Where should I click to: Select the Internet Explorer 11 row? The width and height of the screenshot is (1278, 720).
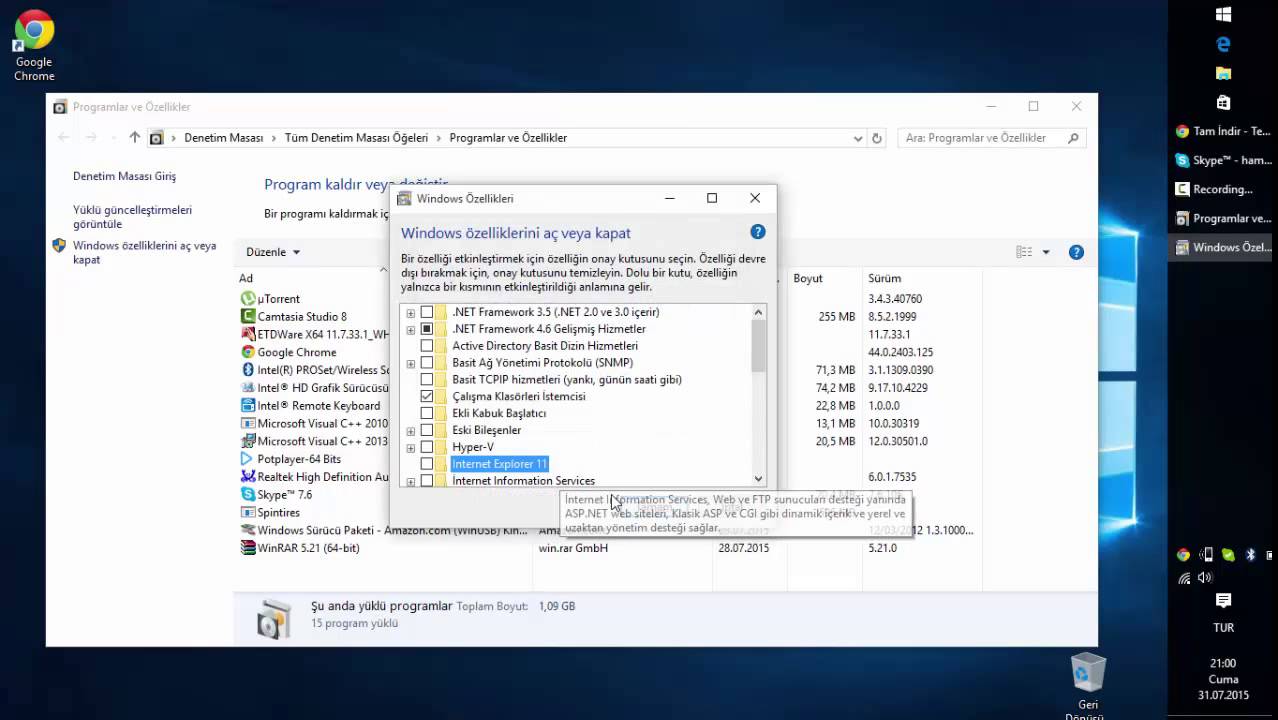(499, 464)
